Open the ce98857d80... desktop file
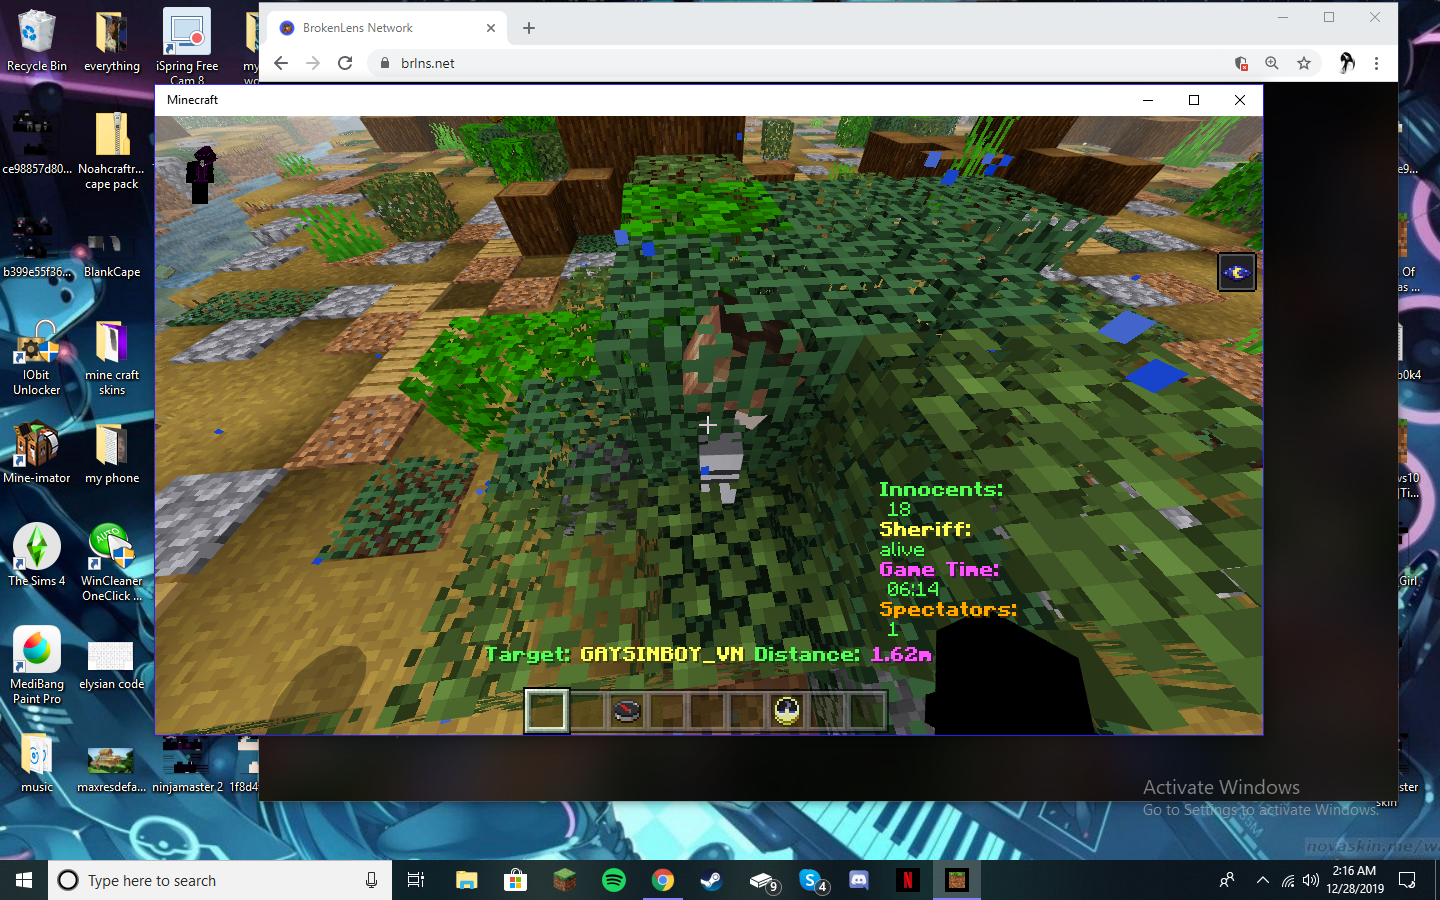The image size is (1440, 900). 37,142
